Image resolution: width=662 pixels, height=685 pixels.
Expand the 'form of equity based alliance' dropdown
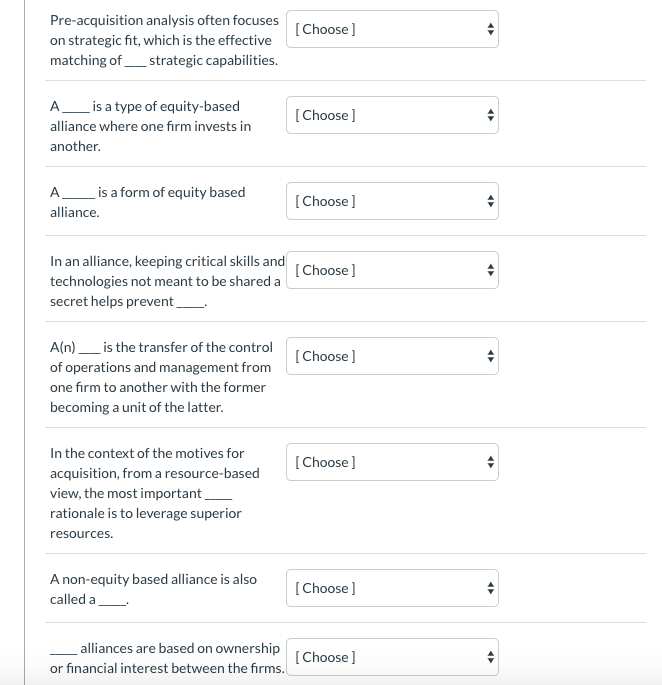[x=392, y=201]
